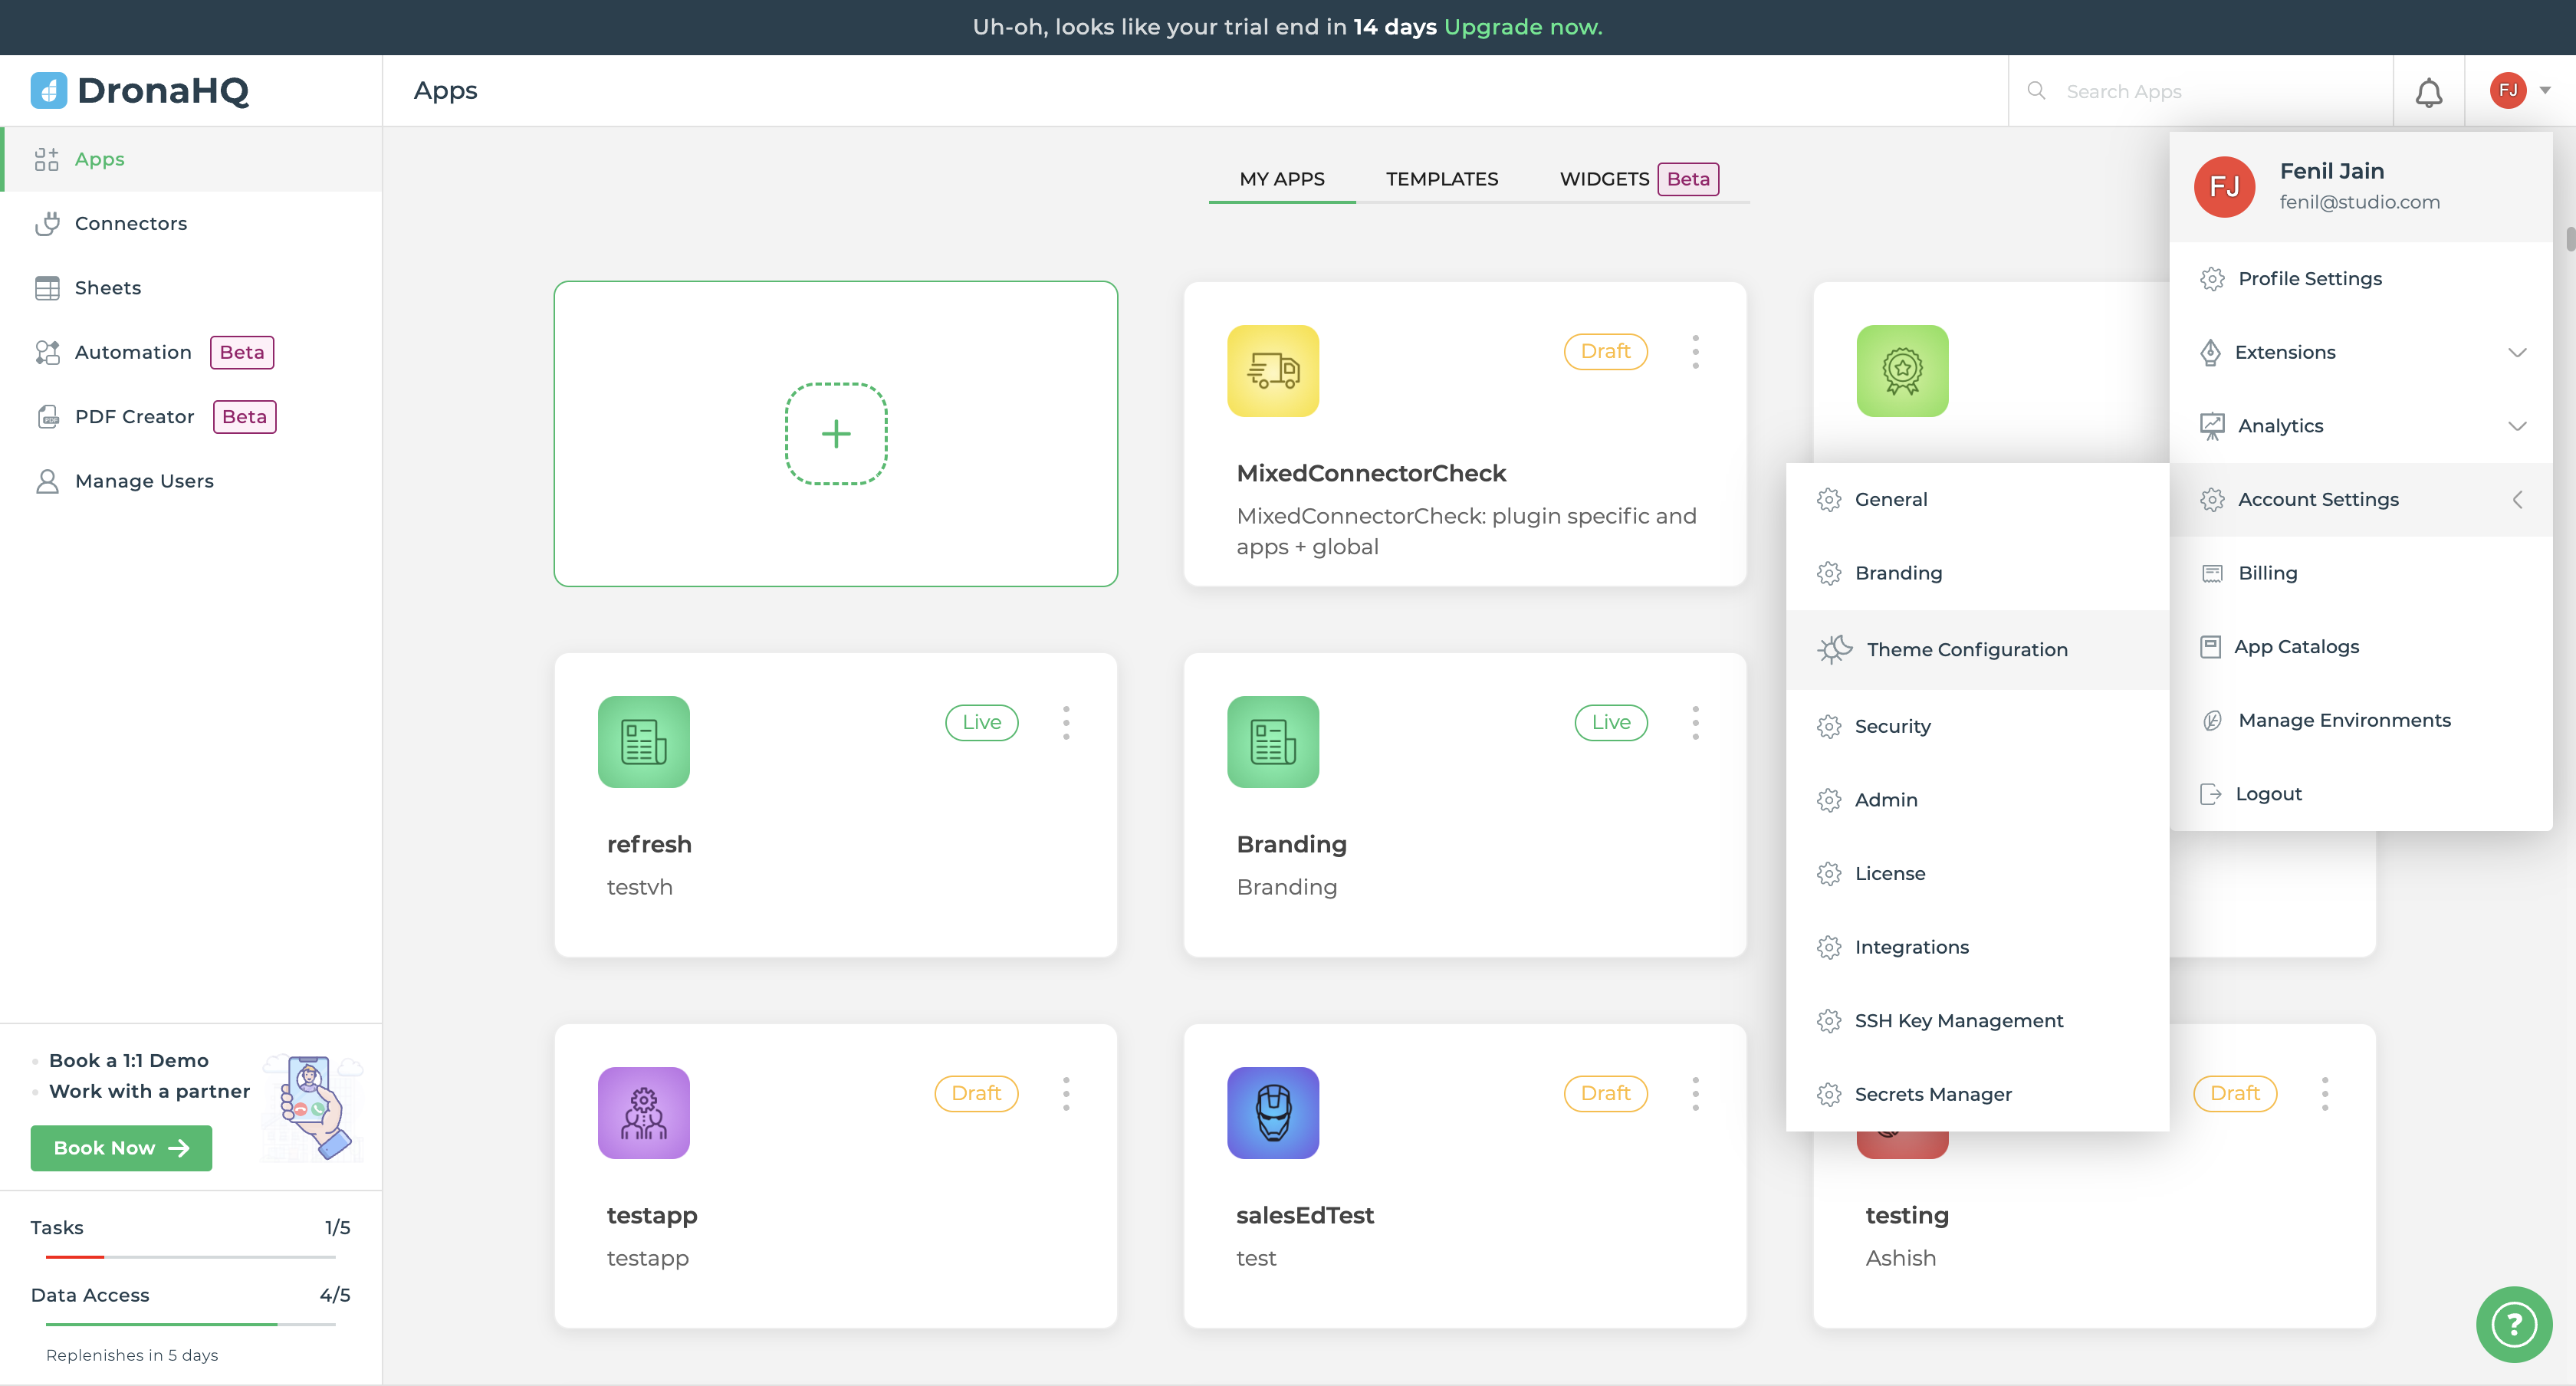Click Live badge on Branding card
2576x1386 pixels.
pyautogui.click(x=1610, y=723)
